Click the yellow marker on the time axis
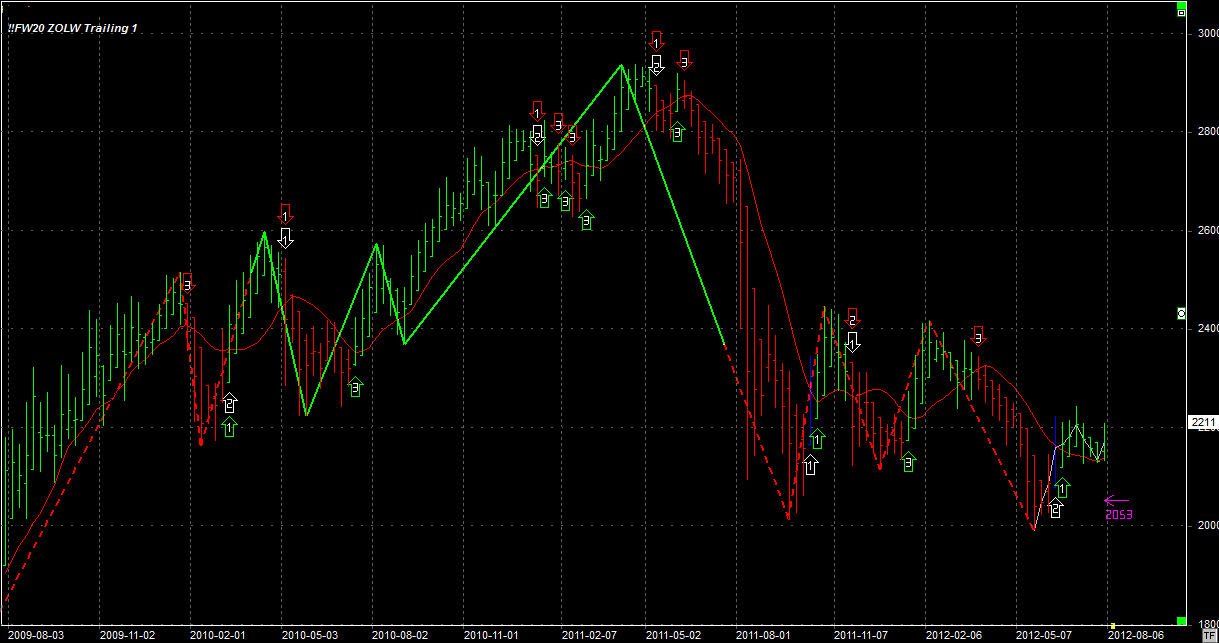The width and height of the screenshot is (1219, 643). point(1112,626)
